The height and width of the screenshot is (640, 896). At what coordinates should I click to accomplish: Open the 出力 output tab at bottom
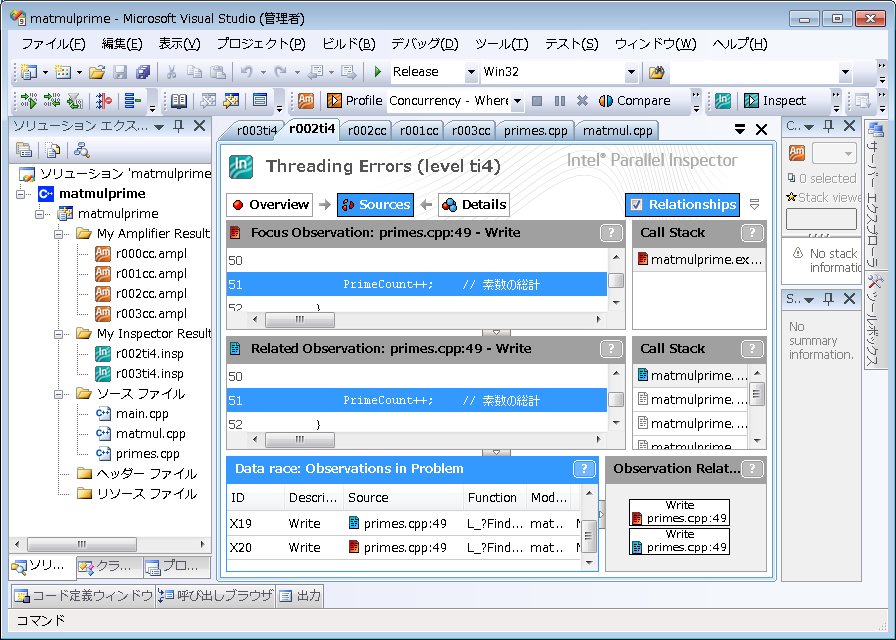click(301, 596)
